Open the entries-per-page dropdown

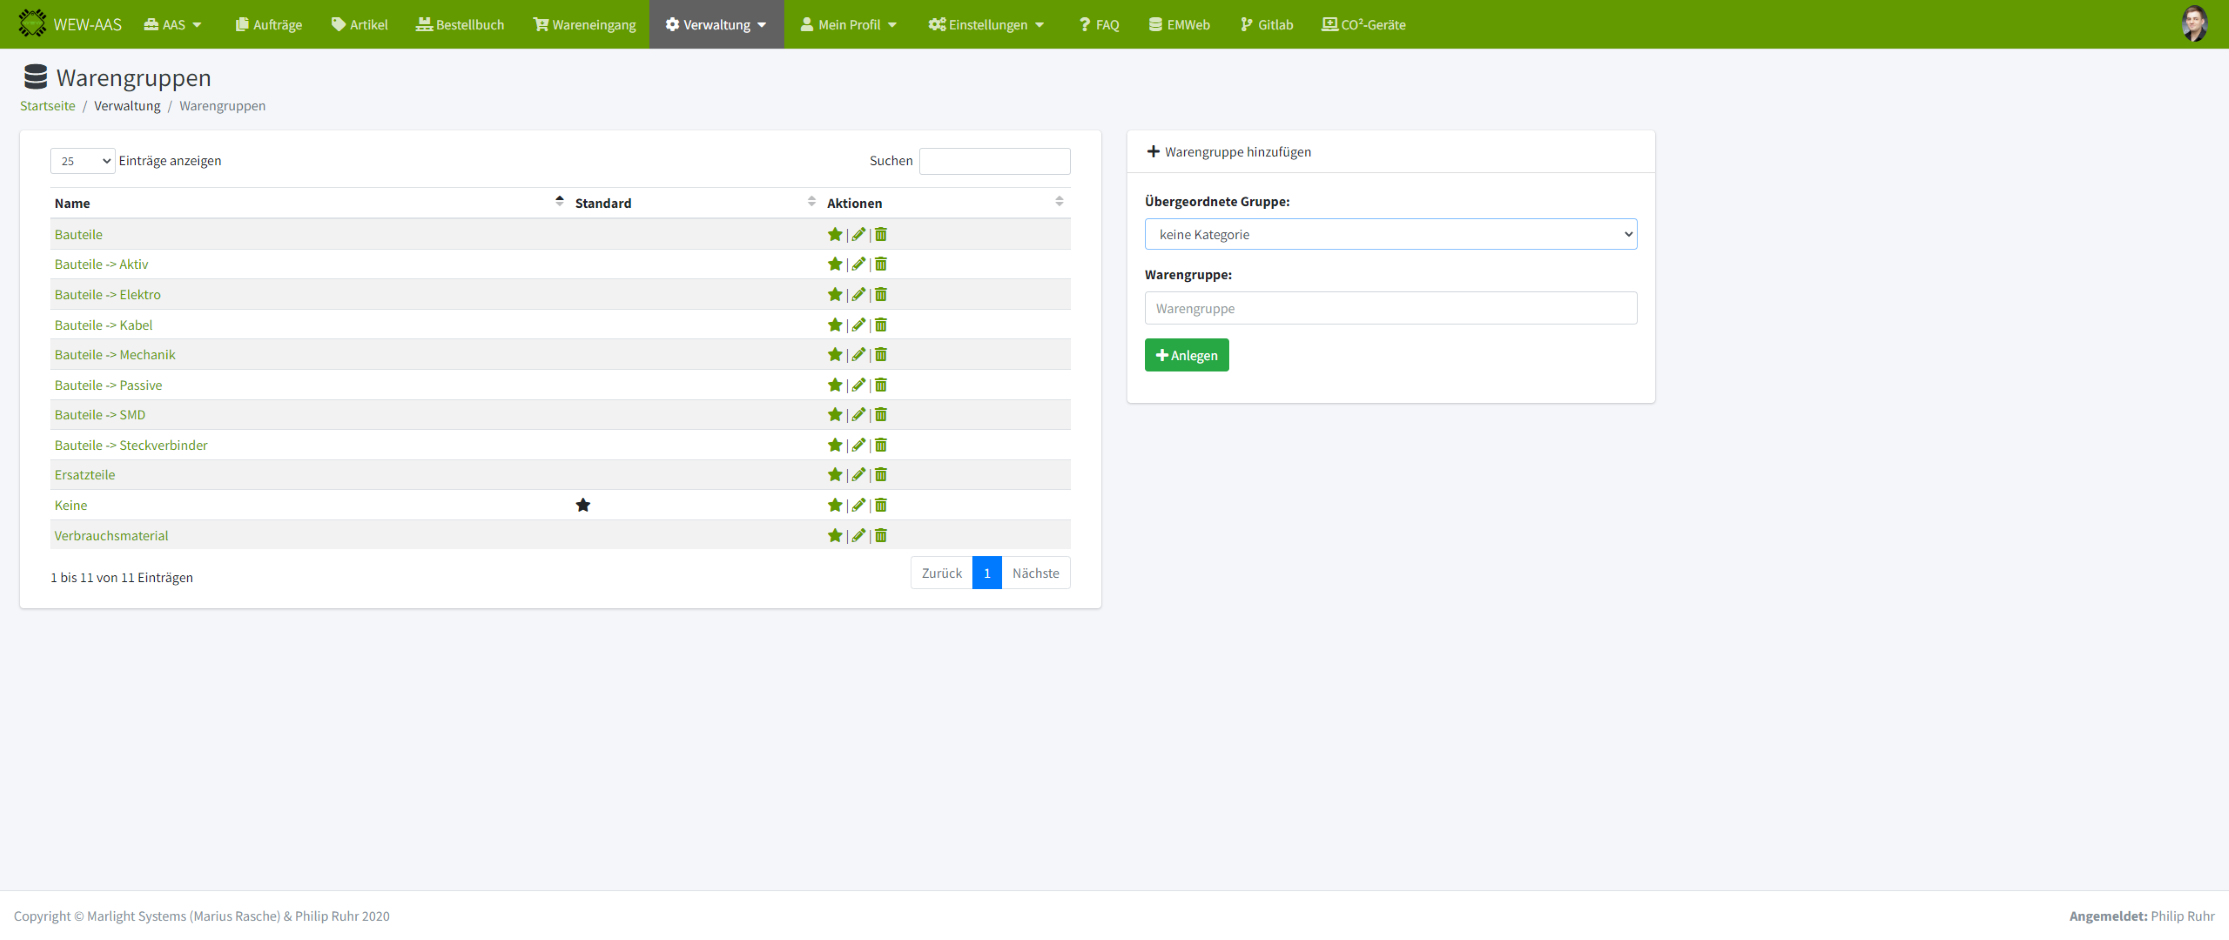83,161
